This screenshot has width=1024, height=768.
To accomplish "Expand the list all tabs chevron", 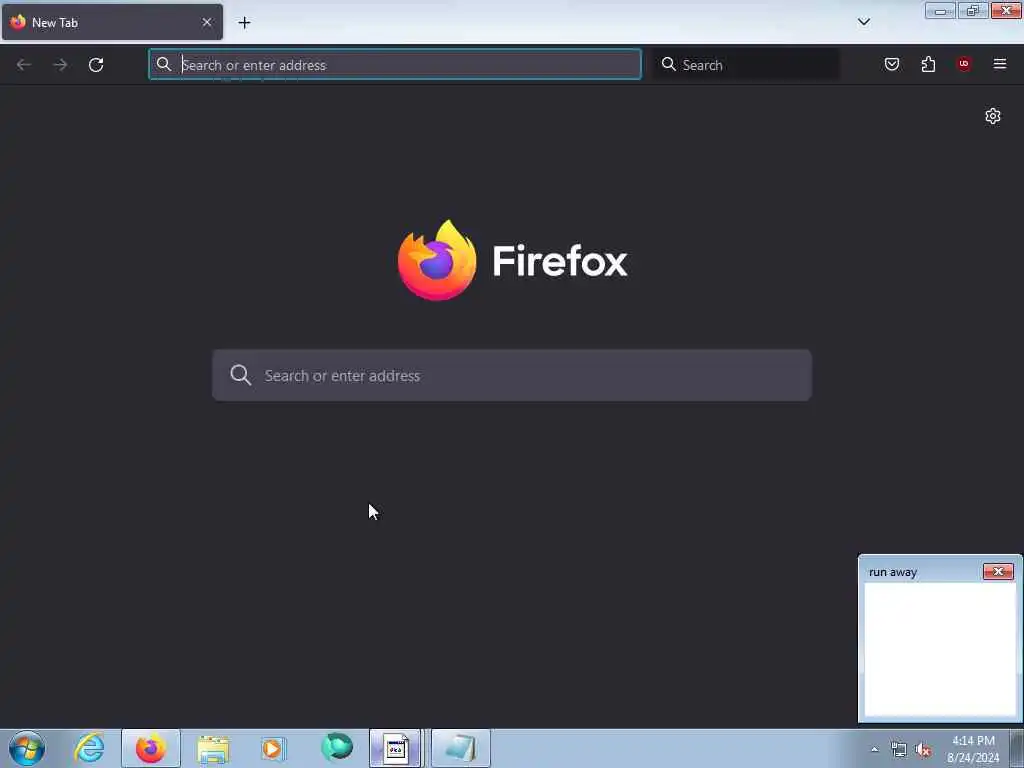I will click(863, 22).
